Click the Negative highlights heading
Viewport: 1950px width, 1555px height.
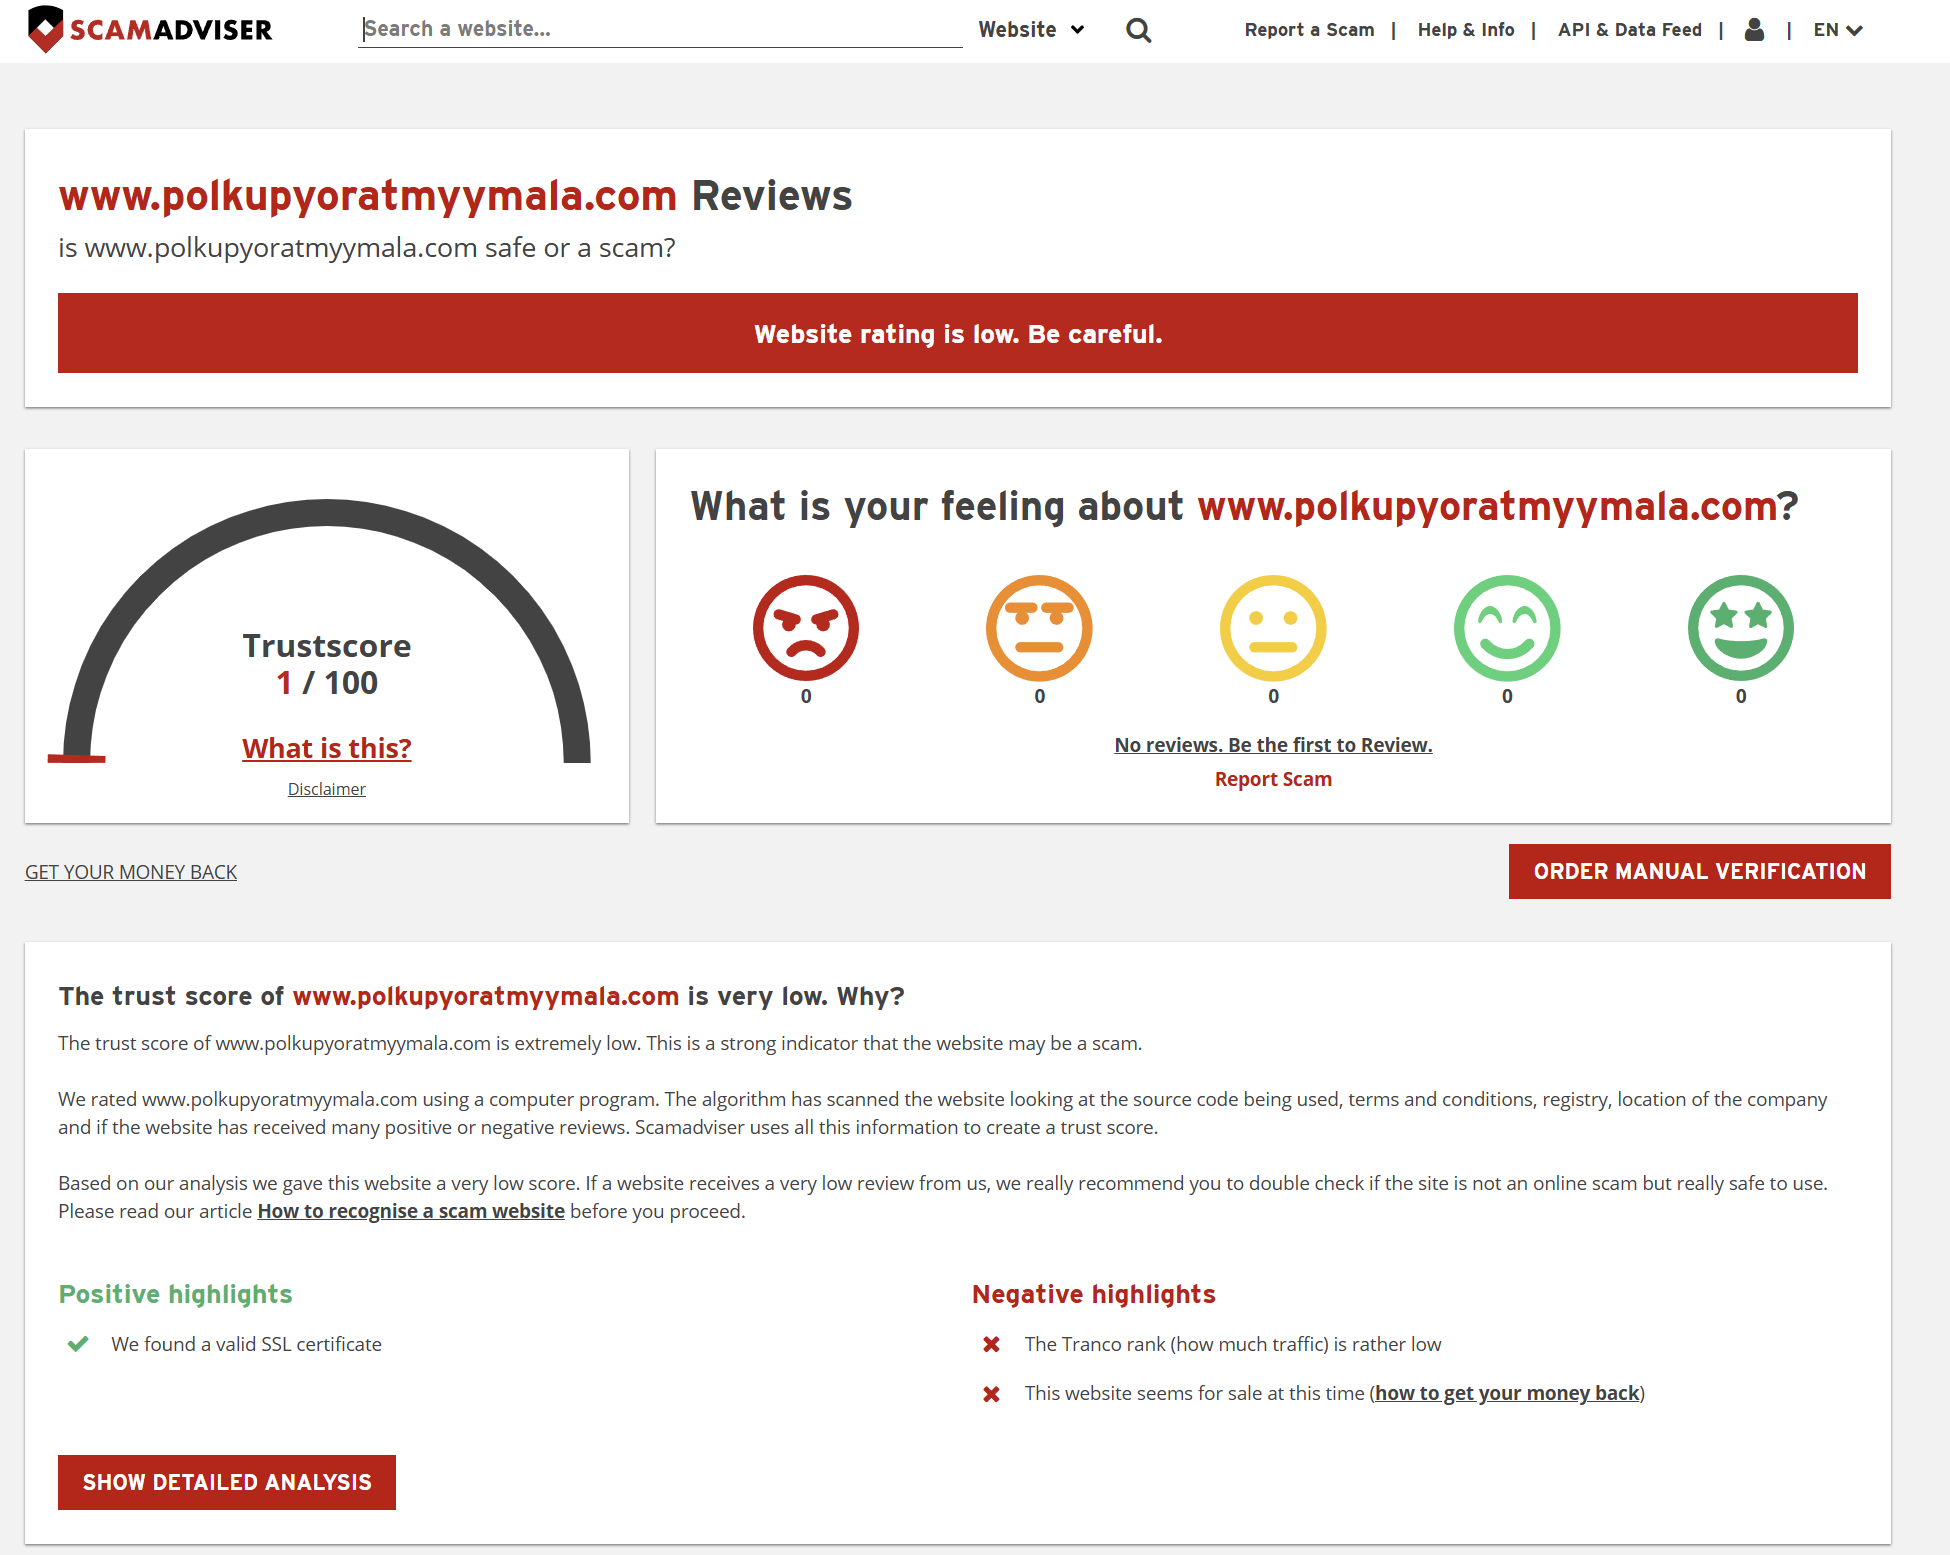(x=1094, y=1294)
